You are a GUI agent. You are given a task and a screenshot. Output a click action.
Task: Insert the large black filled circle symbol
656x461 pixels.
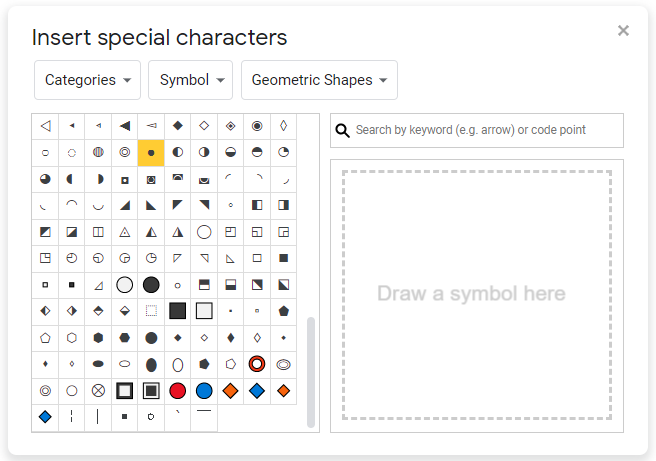151,285
